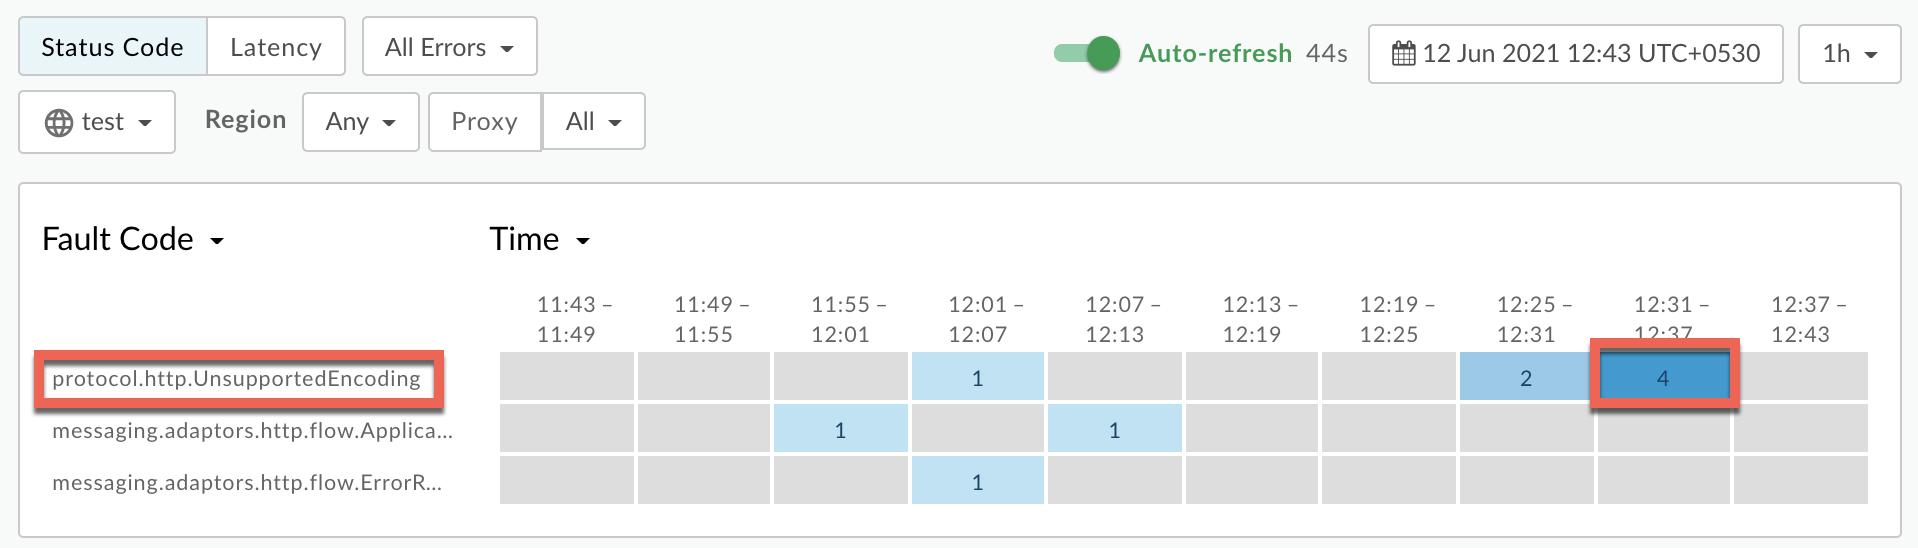Screen dimensions: 1918x548
Task: Toggle the Auto-refresh switch
Action: click(1087, 53)
